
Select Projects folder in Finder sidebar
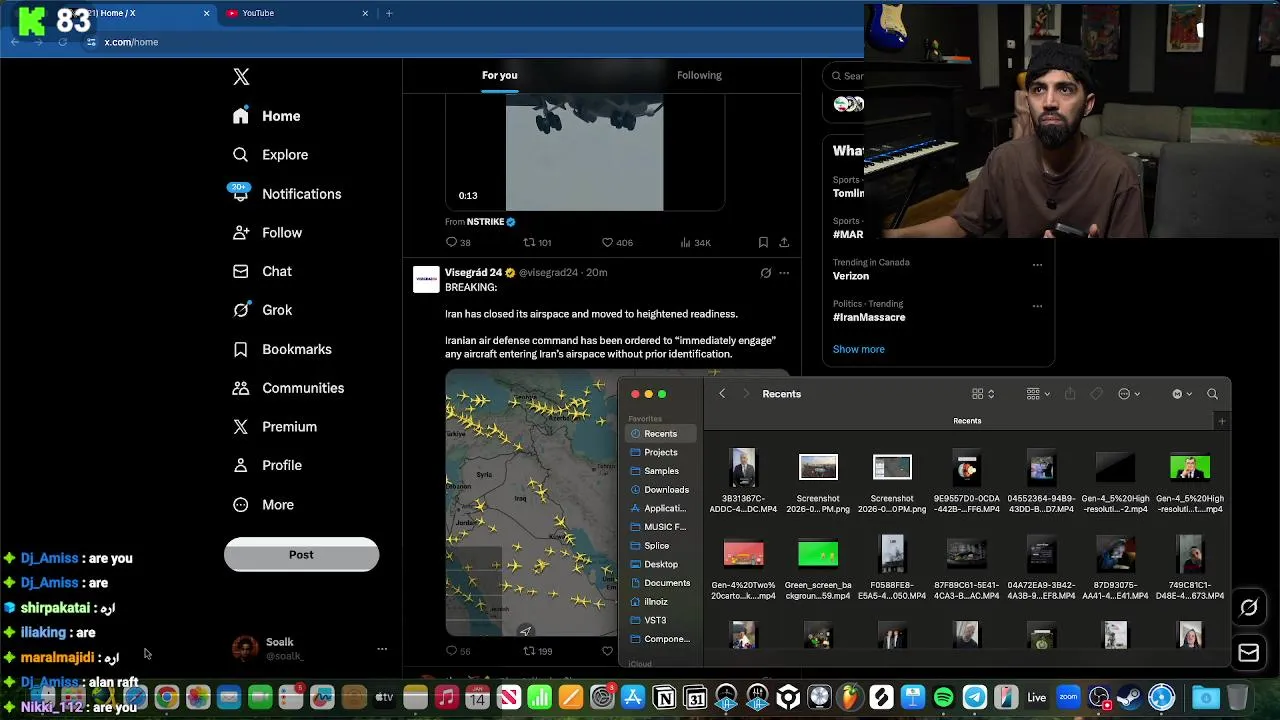(x=661, y=453)
